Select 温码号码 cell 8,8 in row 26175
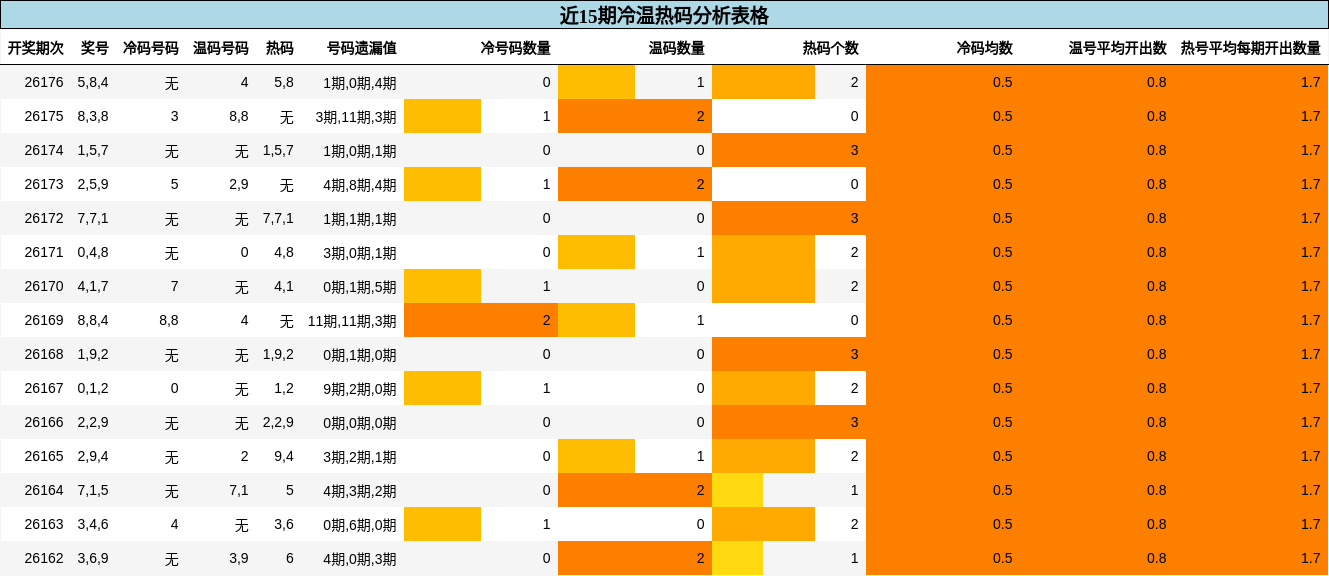 click(239, 116)
